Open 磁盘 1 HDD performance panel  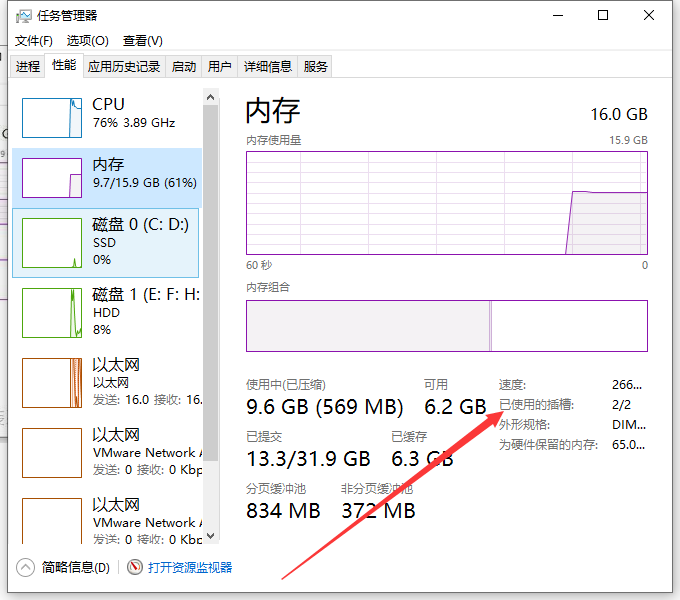52,312
